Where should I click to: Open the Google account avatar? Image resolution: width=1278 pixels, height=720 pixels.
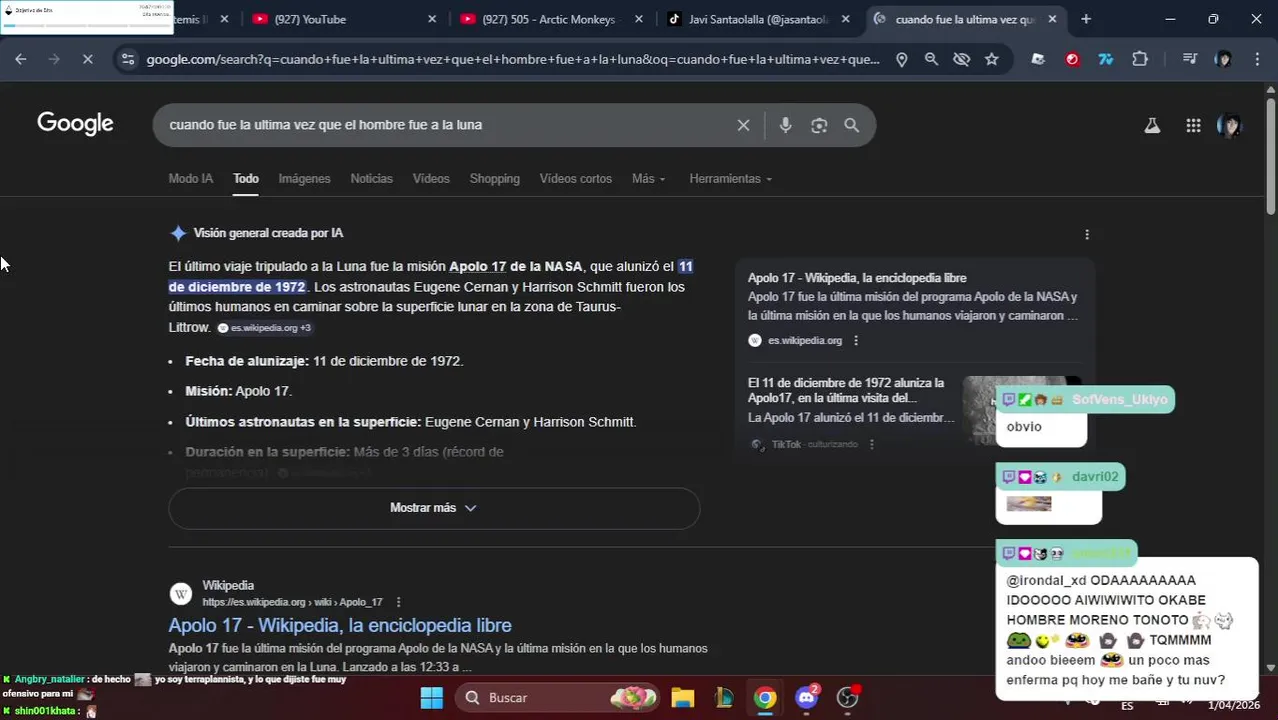coord(1229,125)
